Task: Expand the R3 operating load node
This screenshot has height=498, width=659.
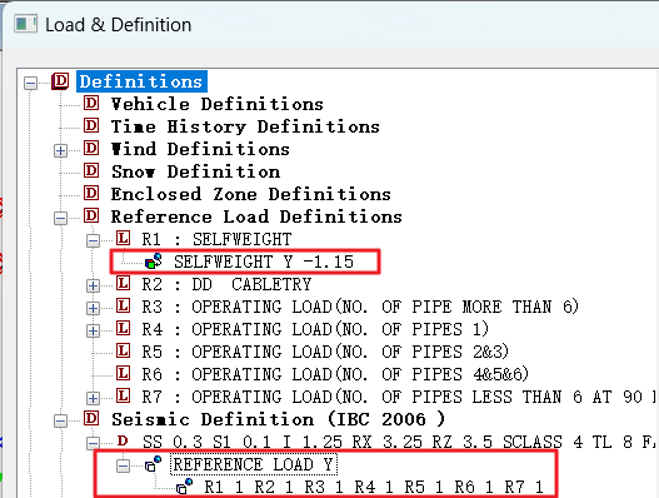Action: click(x=93, y=308)
